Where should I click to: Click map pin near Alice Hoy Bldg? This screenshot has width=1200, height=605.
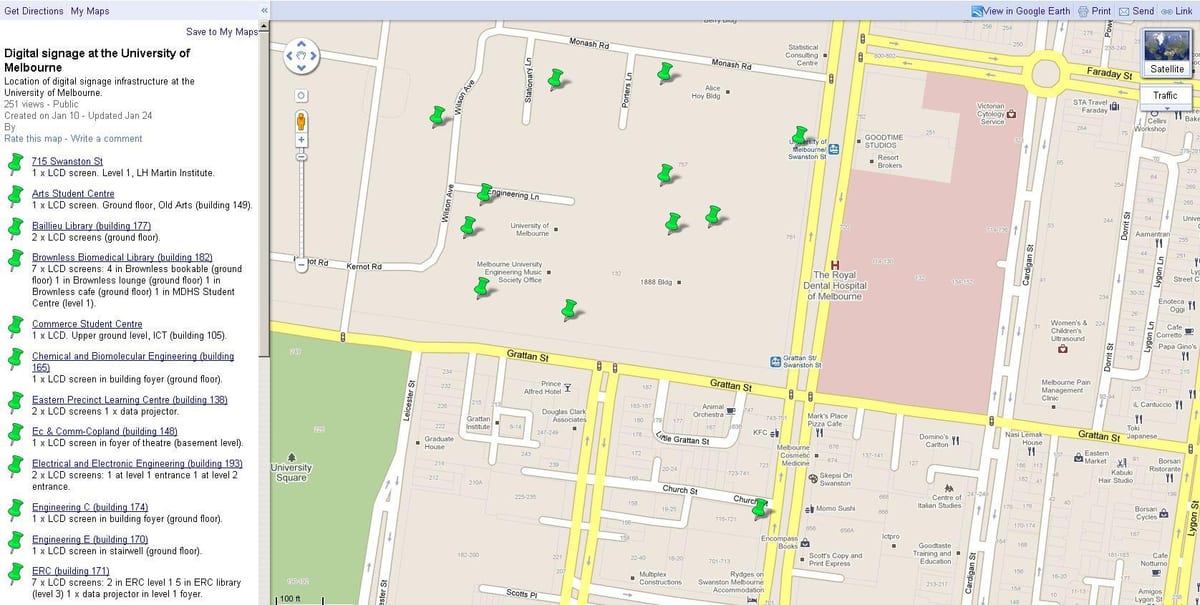coord(665,72)
